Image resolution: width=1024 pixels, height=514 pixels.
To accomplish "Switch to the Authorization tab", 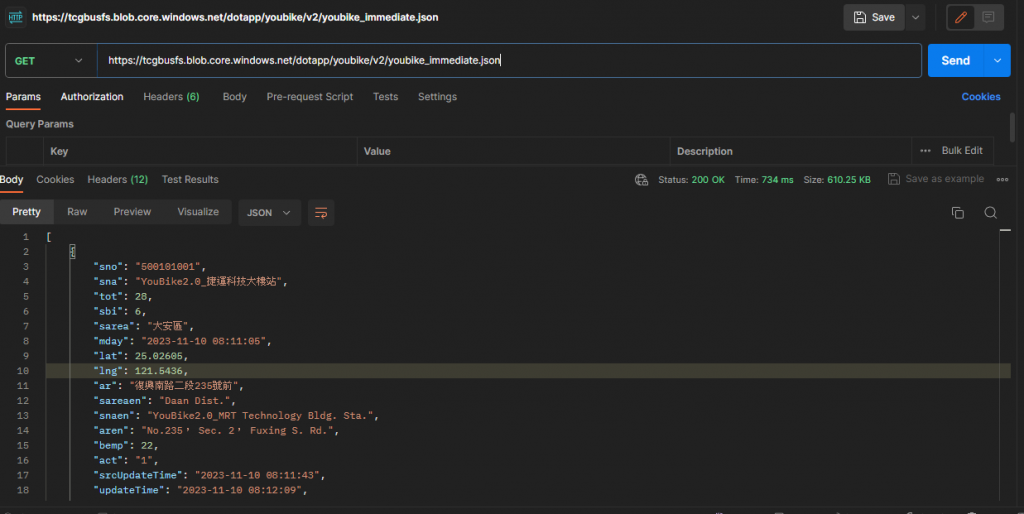I will pos(92,97).
